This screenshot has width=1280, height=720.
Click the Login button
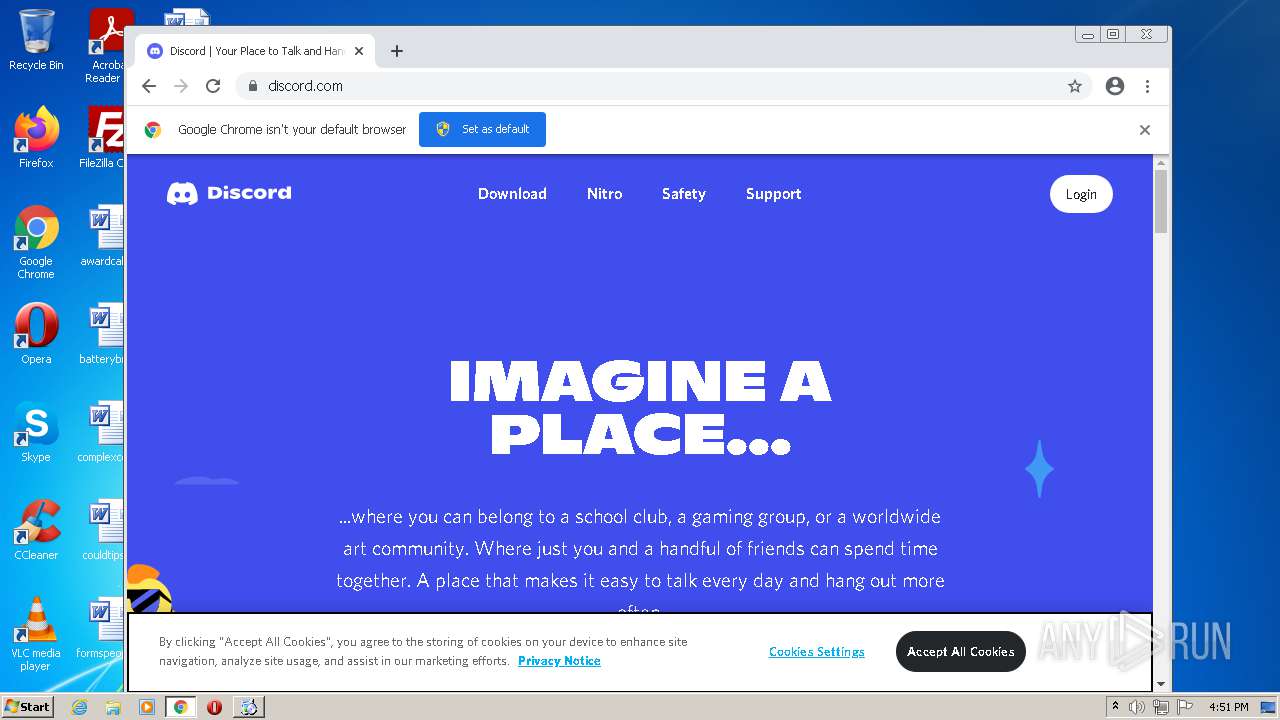1081,194
